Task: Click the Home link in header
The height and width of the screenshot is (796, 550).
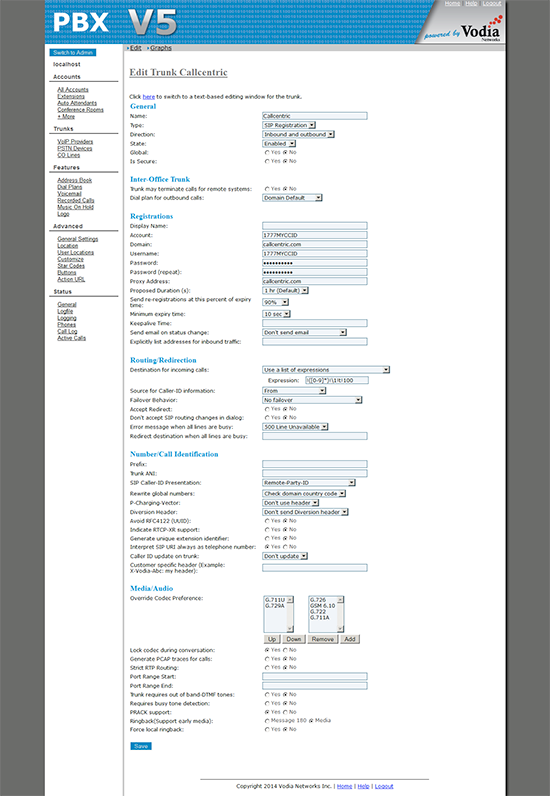Action: click(452, 4)
